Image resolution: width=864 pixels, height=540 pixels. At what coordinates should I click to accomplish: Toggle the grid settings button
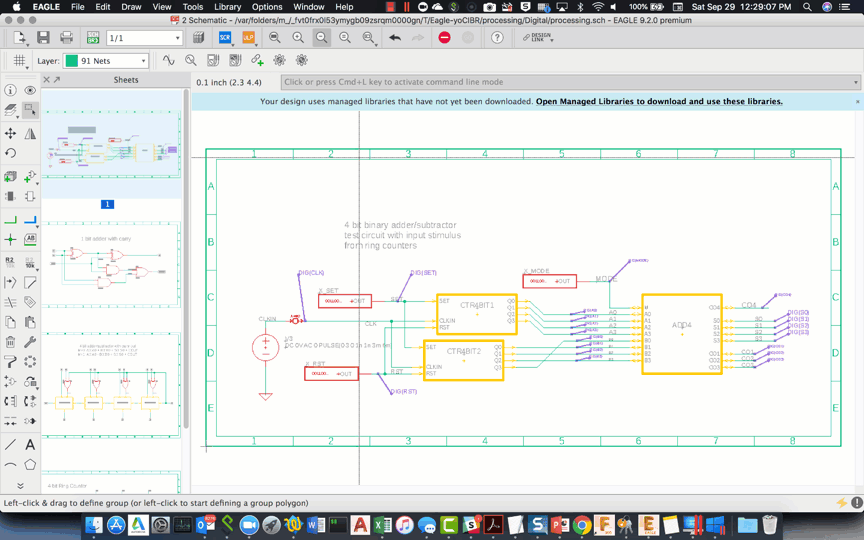click(x=19, y=61)
